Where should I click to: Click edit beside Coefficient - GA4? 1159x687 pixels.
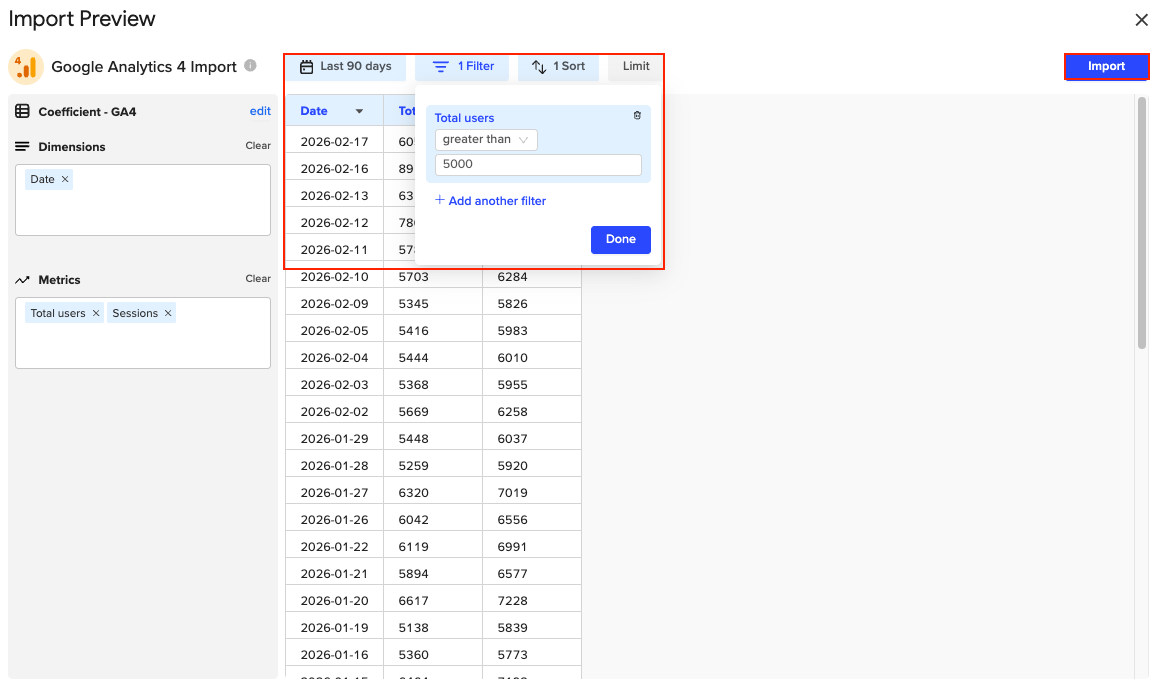260,111
